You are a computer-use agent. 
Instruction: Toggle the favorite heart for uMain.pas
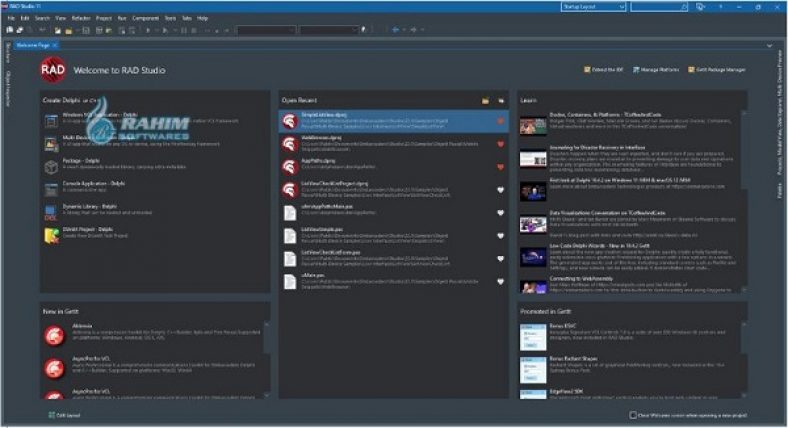click(500, 281)
